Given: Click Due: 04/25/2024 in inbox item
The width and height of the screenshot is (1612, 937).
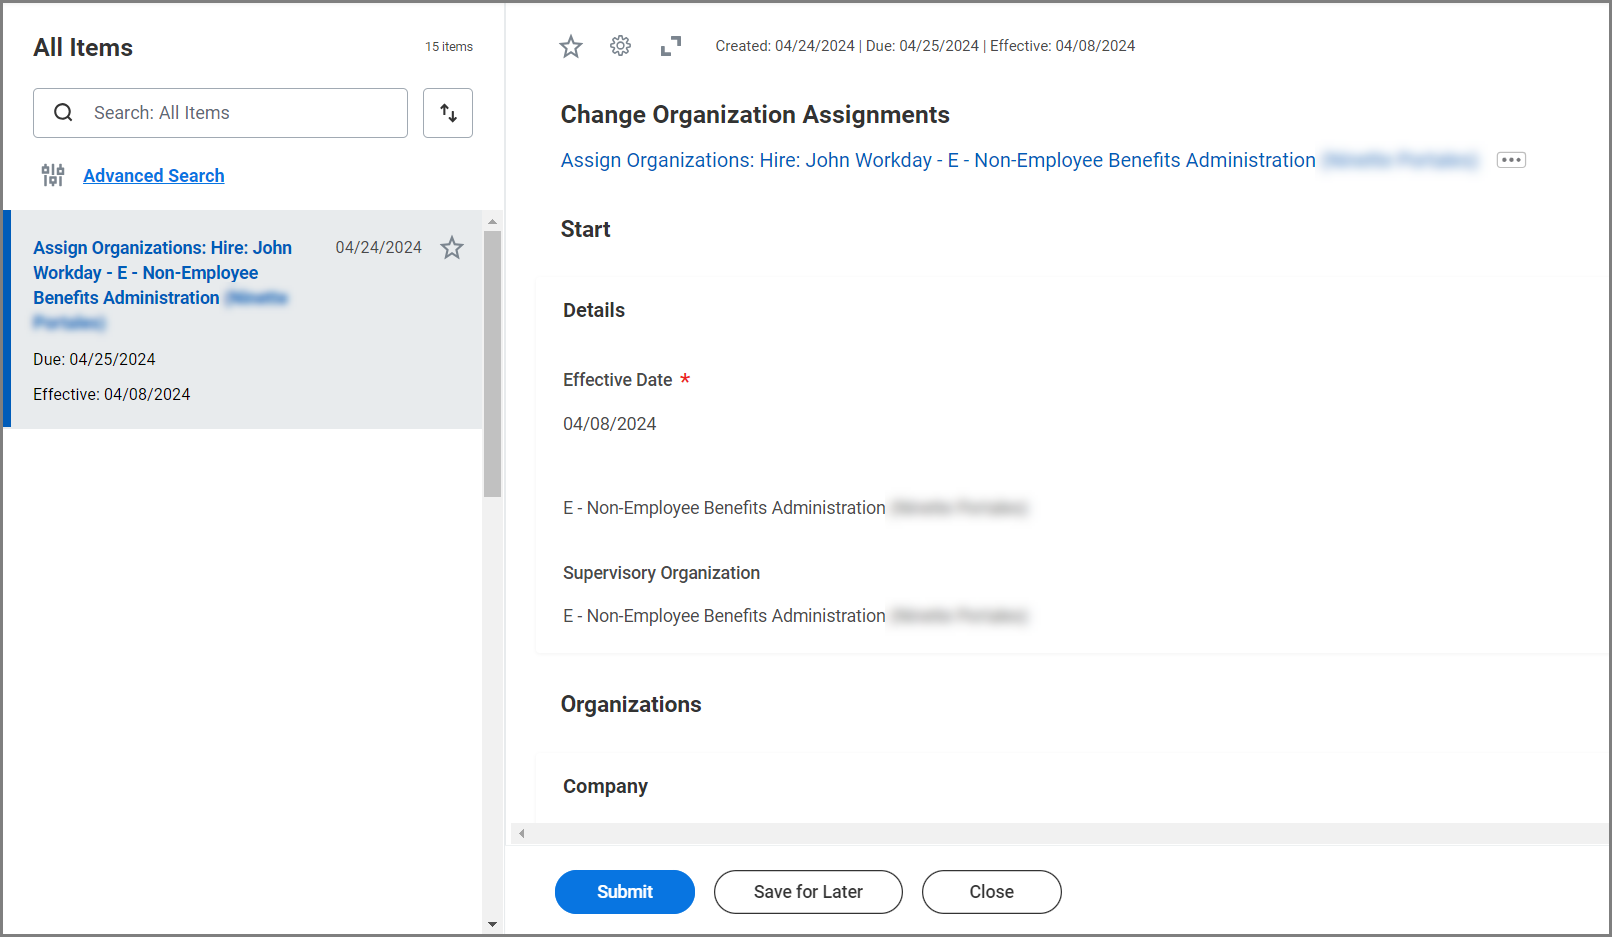Looking at the screenshot, I should (94, 360).
